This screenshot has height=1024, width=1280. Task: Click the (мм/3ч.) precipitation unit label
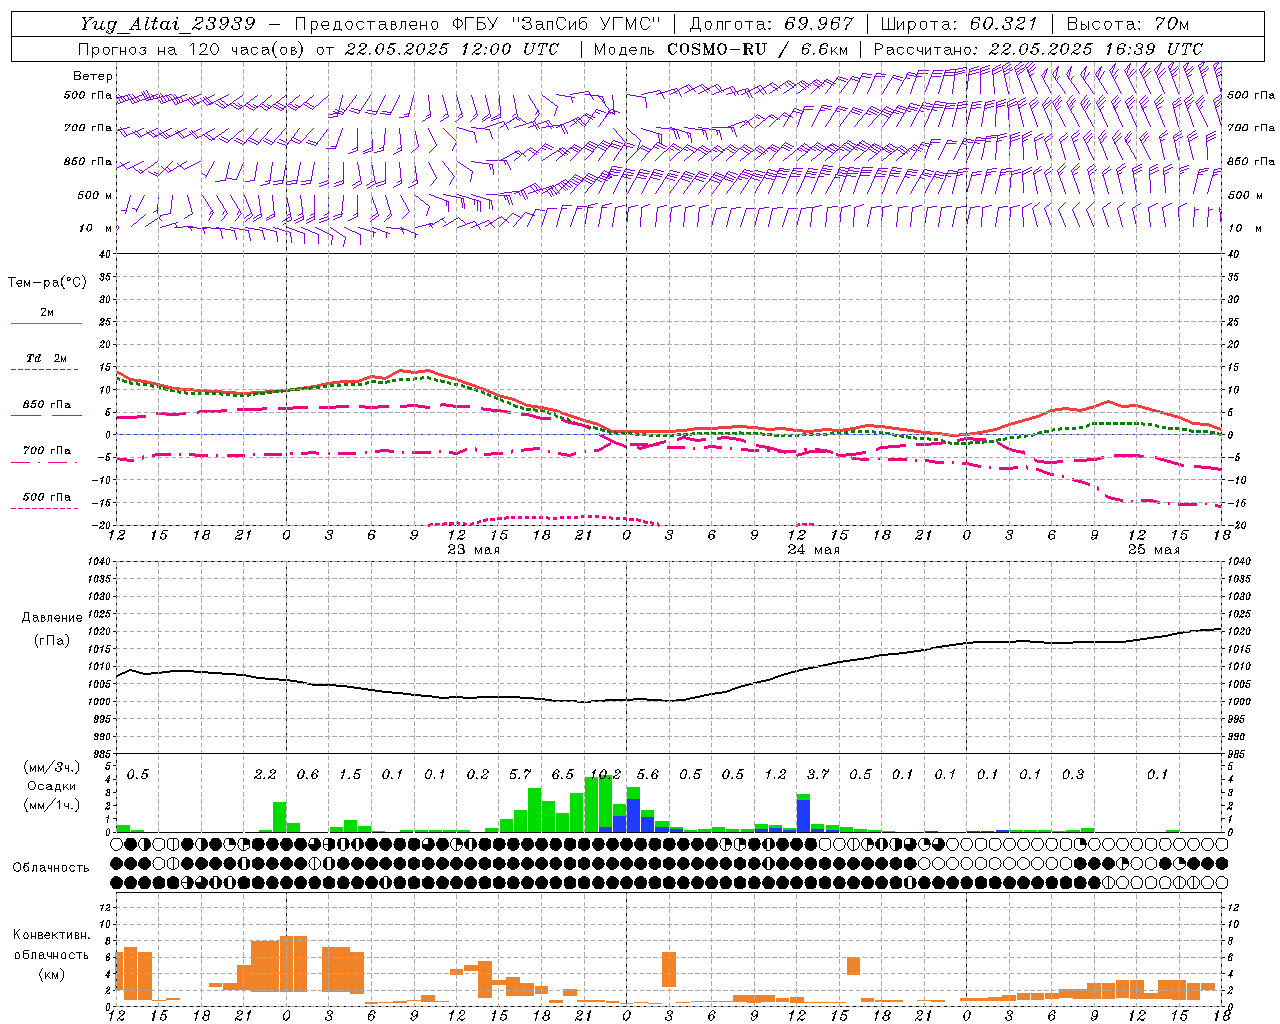click(x=52, y=767)
